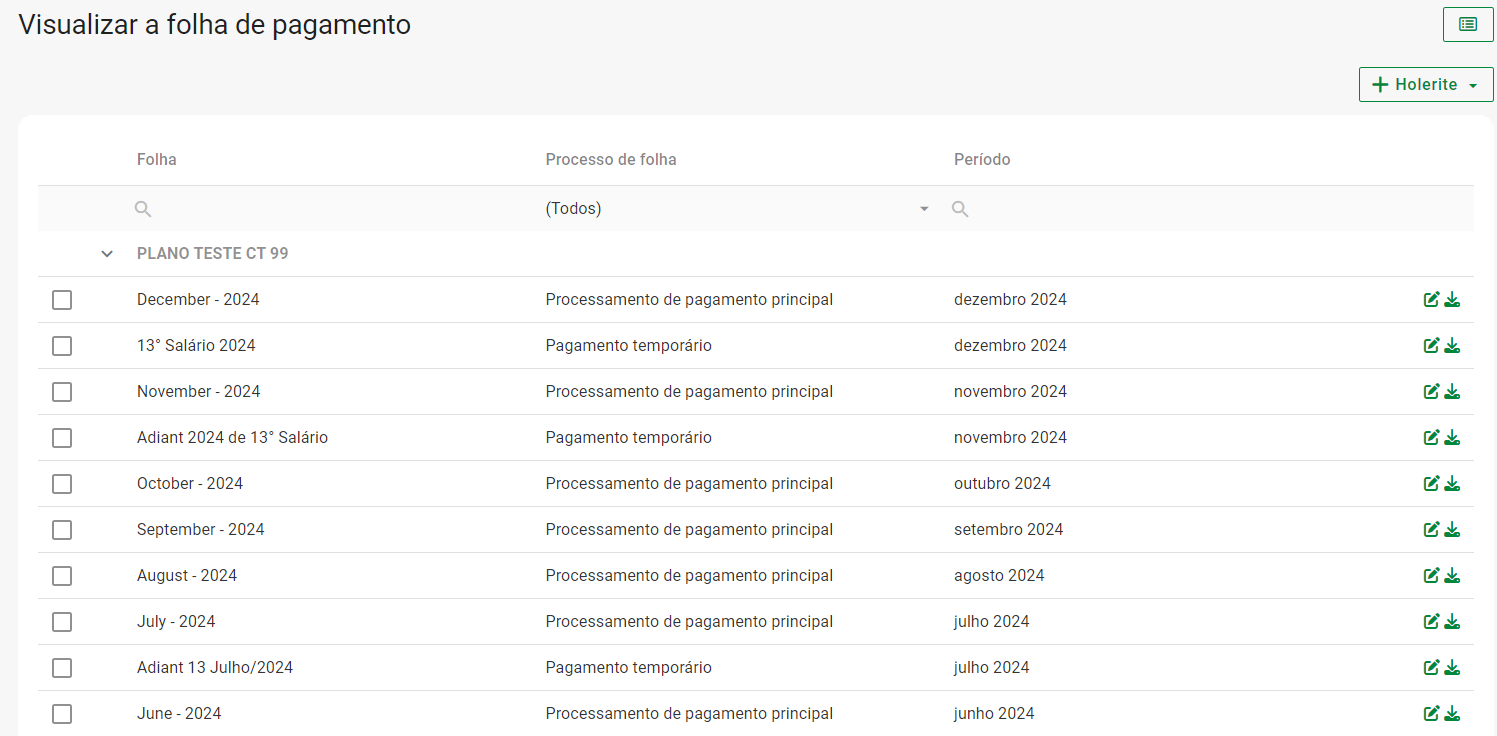Tick the Adiant 13 Julho/2024 checkbox
The height and width of the screenshot is (736, 1497).
tap(62, 668)
